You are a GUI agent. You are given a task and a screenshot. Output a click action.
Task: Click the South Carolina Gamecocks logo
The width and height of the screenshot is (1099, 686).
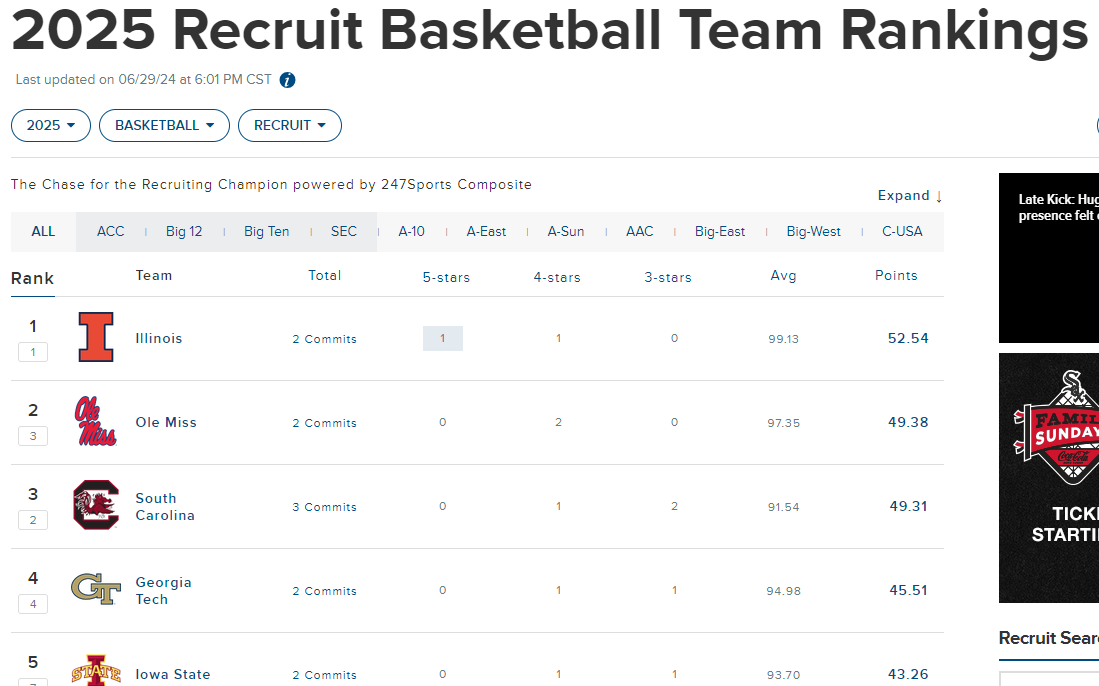tap(96, 505)
